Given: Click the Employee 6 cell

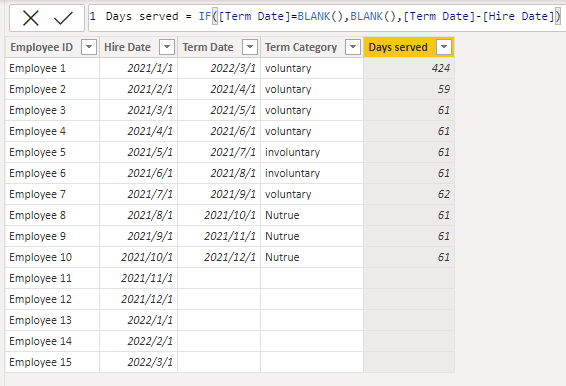Looking at the screenshot, I should (x=52, y=173).
